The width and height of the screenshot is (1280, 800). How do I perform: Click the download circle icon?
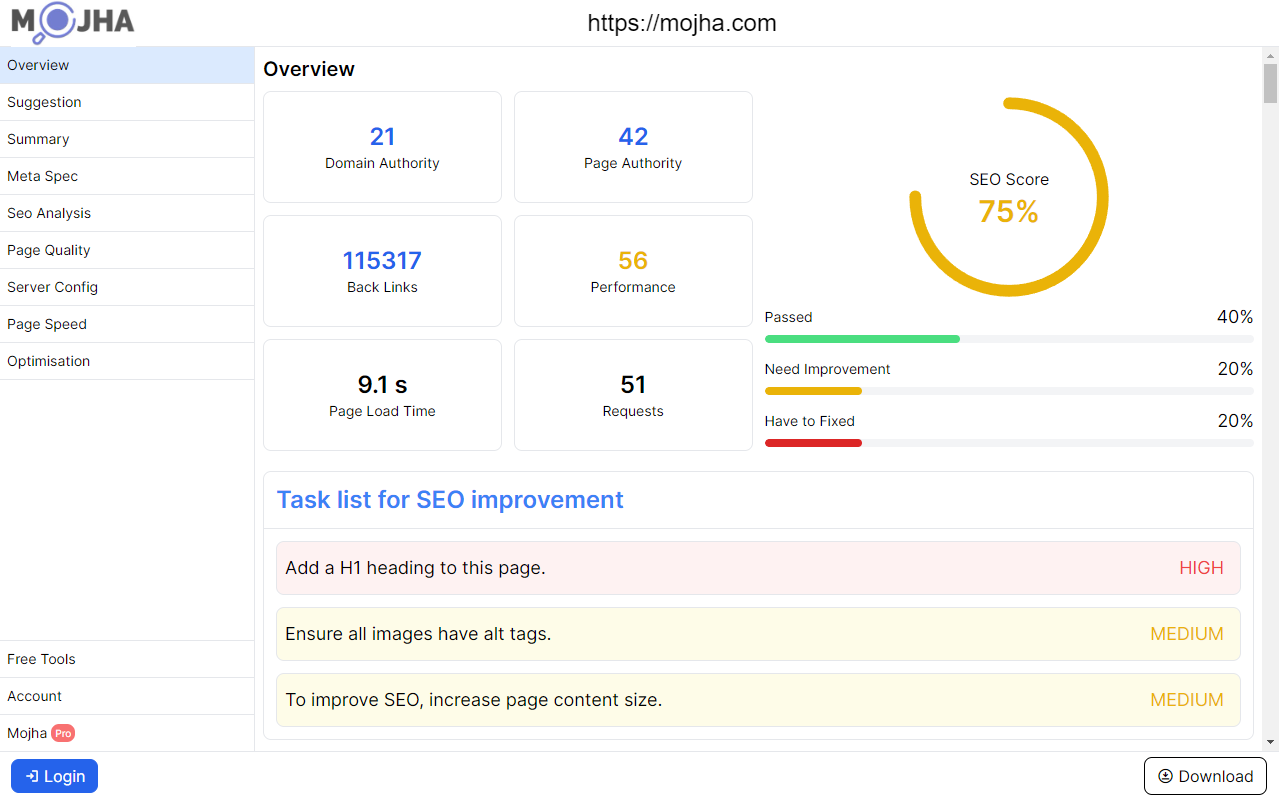pyautogui.click(x=1166, y=776)
